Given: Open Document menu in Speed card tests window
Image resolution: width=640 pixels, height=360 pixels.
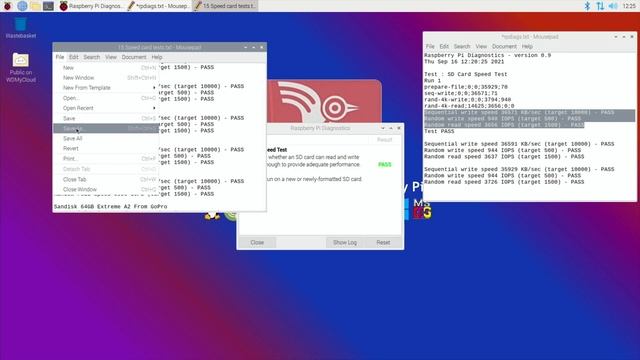Looking at the screenshot, I should point(134,57).
